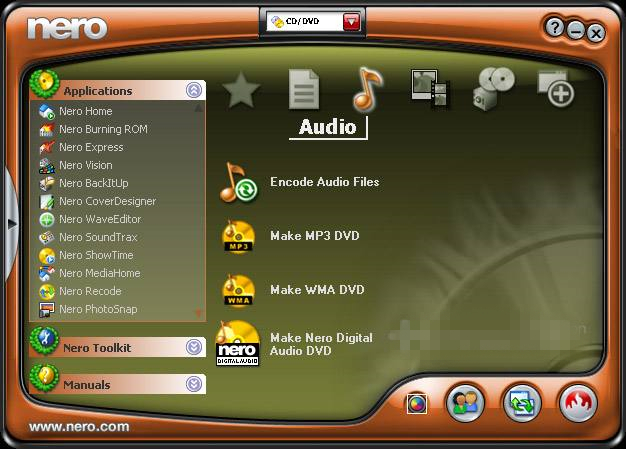Open the color scheme chooser icon
The height and width of the screenshot is (449, 626).
[416, 404]
